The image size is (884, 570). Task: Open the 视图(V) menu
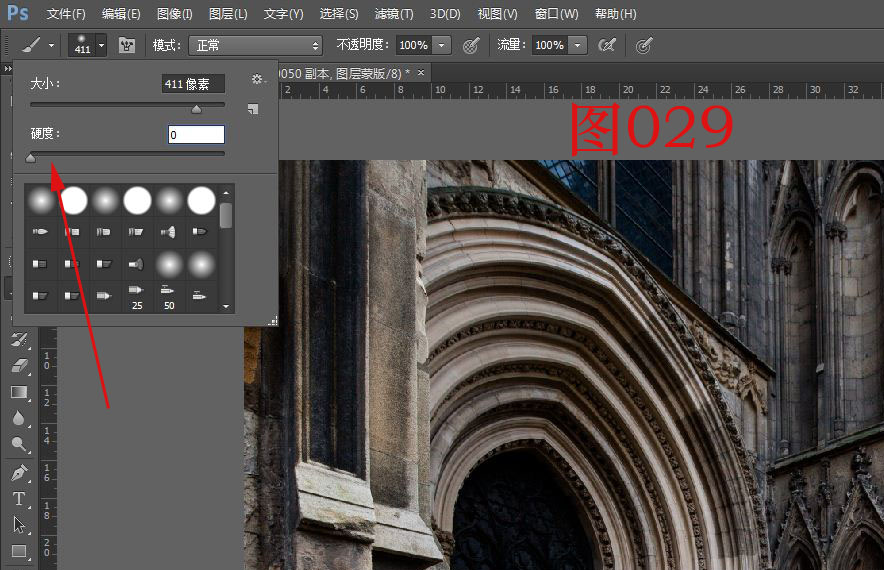click(497, 14)
